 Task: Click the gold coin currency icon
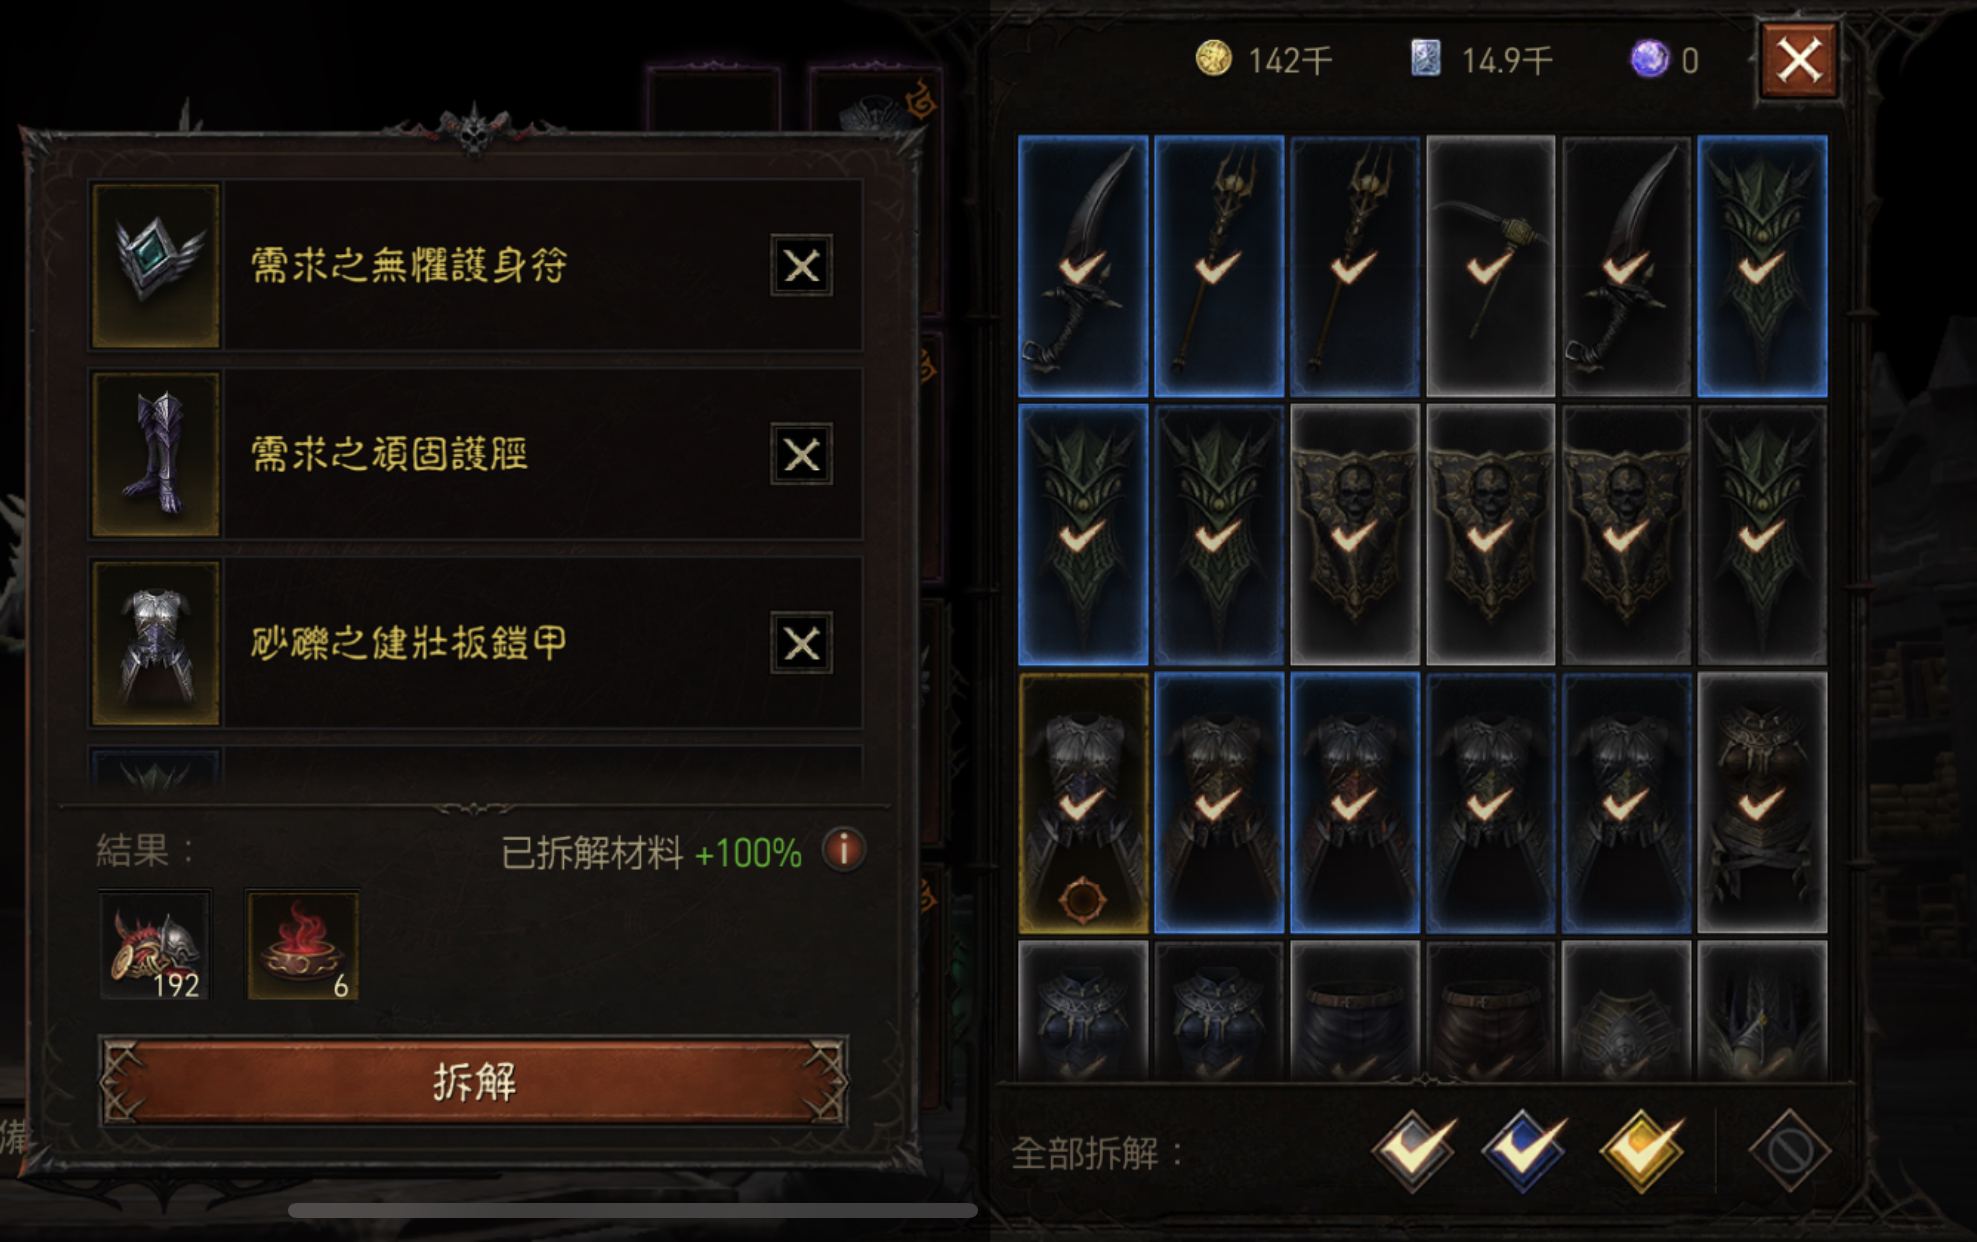(x=1213, y=59)
